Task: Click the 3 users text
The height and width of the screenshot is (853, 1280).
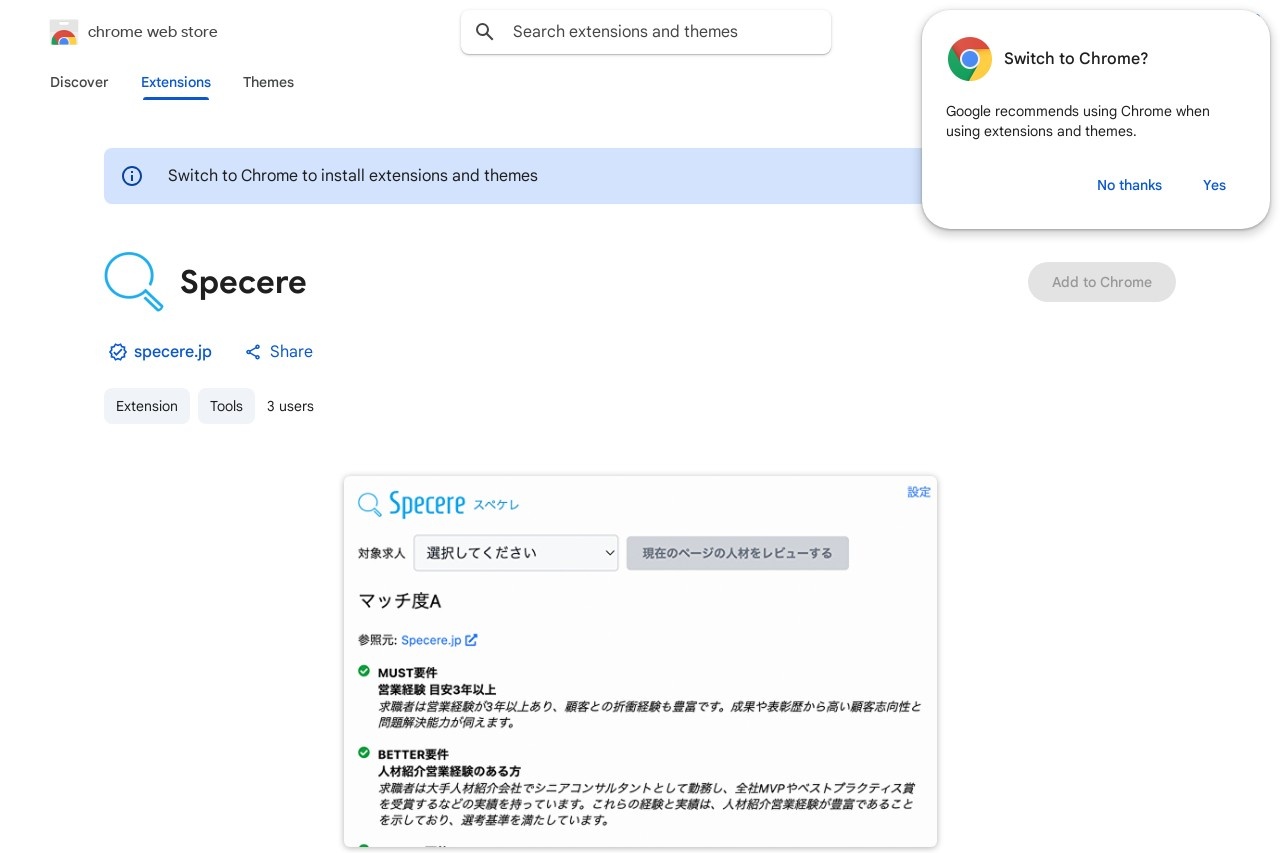Action: click(290, 406)
